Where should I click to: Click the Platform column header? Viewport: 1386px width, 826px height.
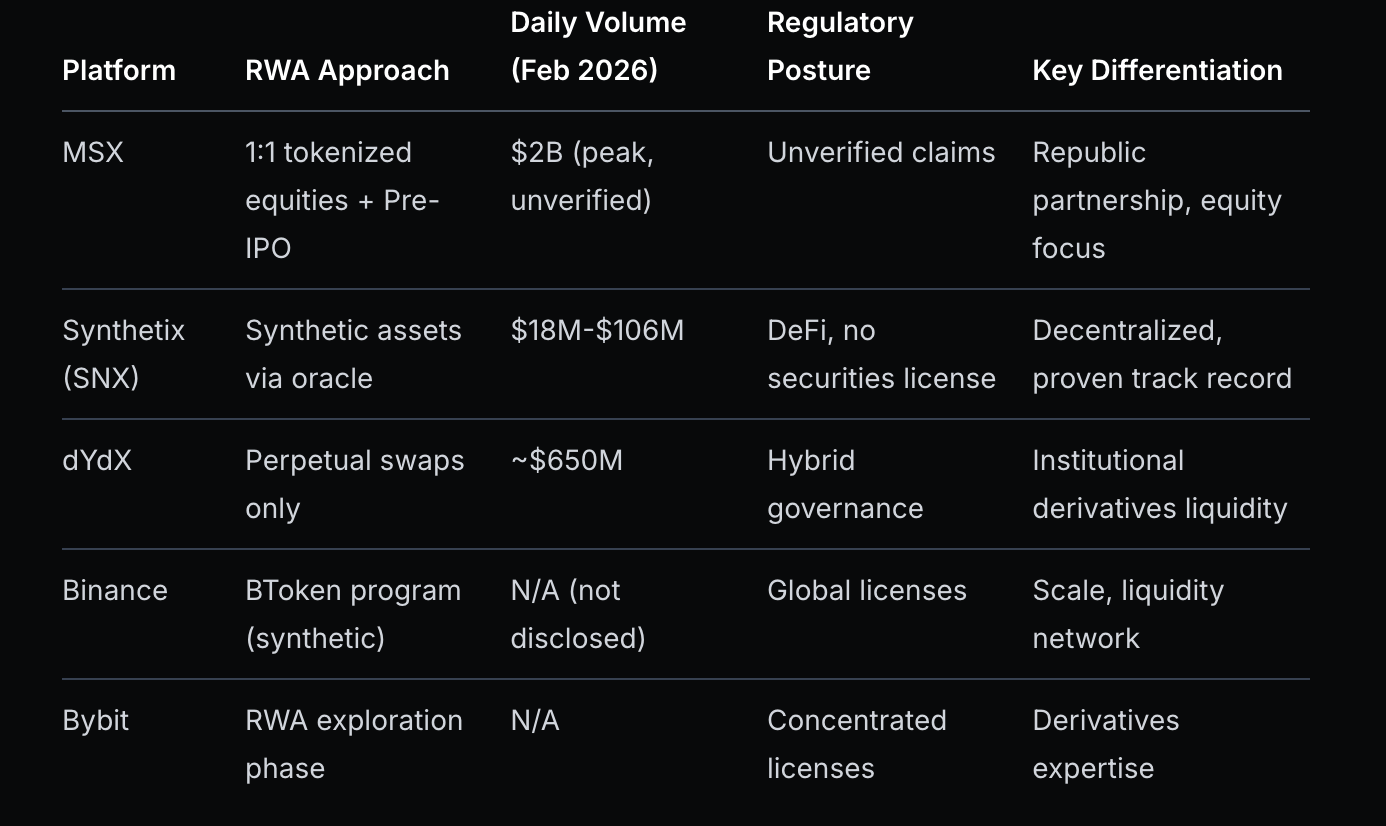point(119,70)
